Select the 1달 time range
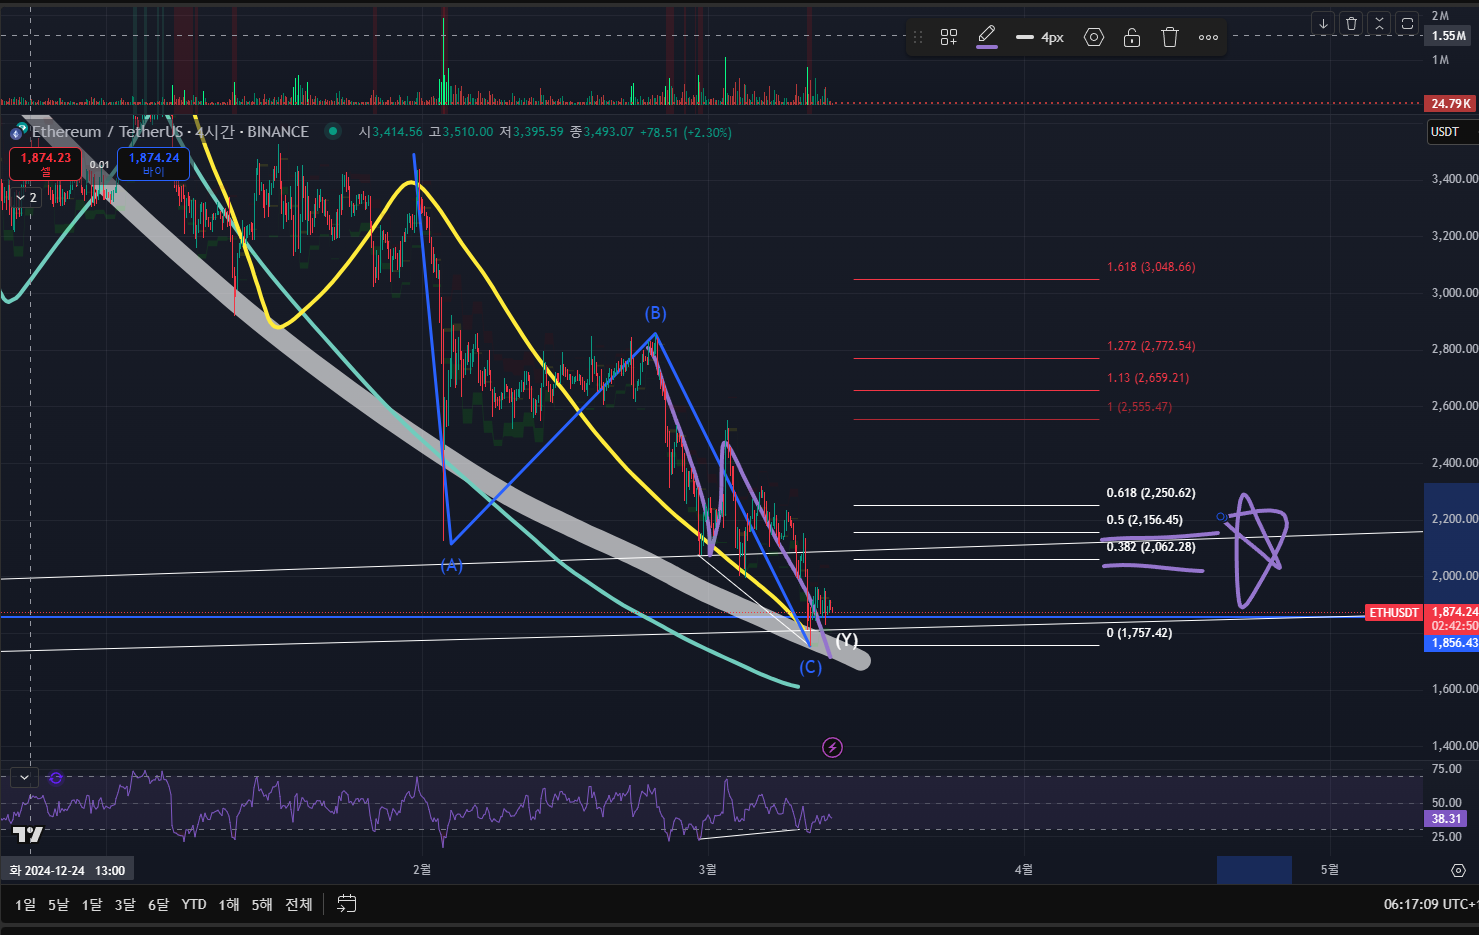The width and height of the screenshot is (1479, 935). tap(91, 904)
